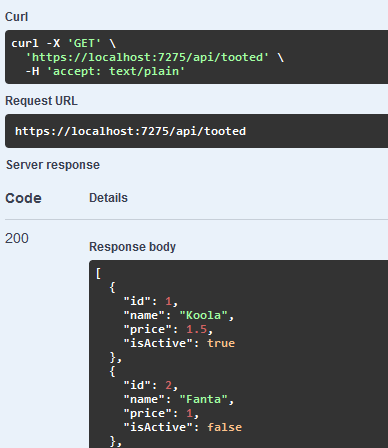Click the Code column header
Image resolution: width=388 pixels, height=448 pixels.
(x=23, y=198)
